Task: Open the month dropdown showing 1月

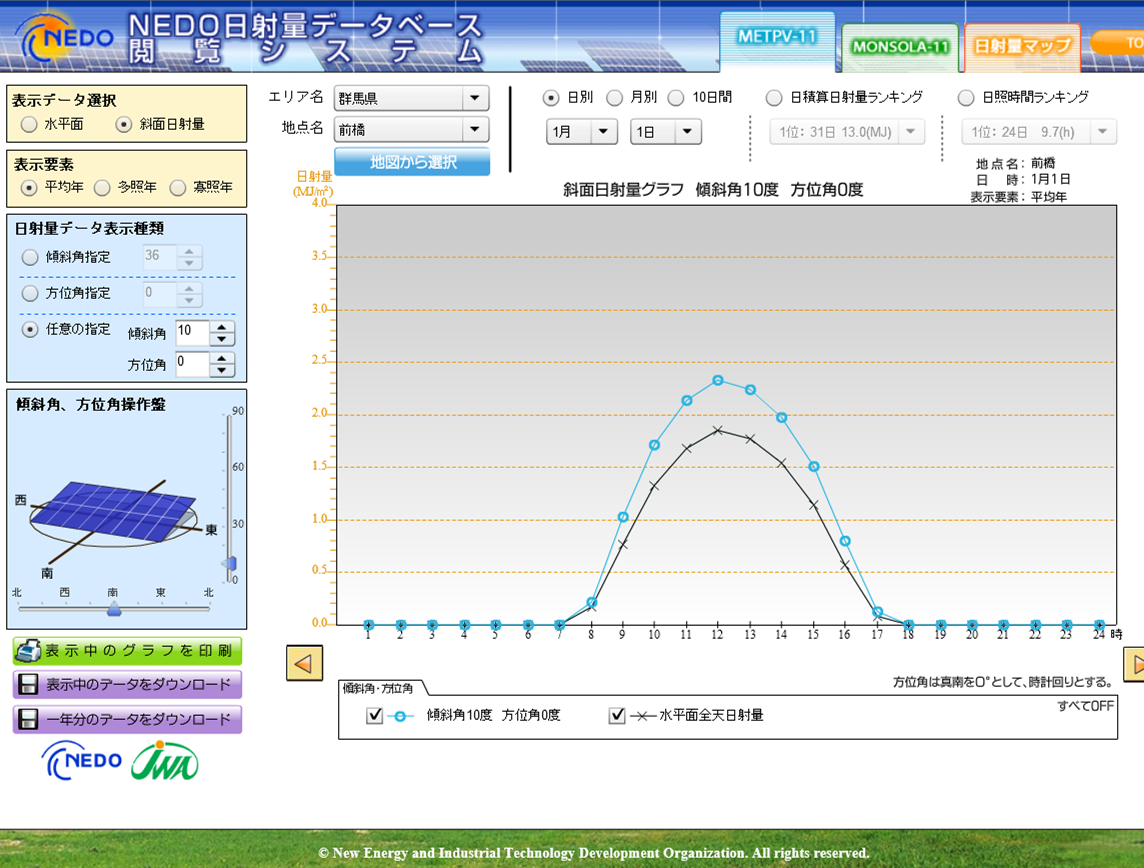Action: 581,132
